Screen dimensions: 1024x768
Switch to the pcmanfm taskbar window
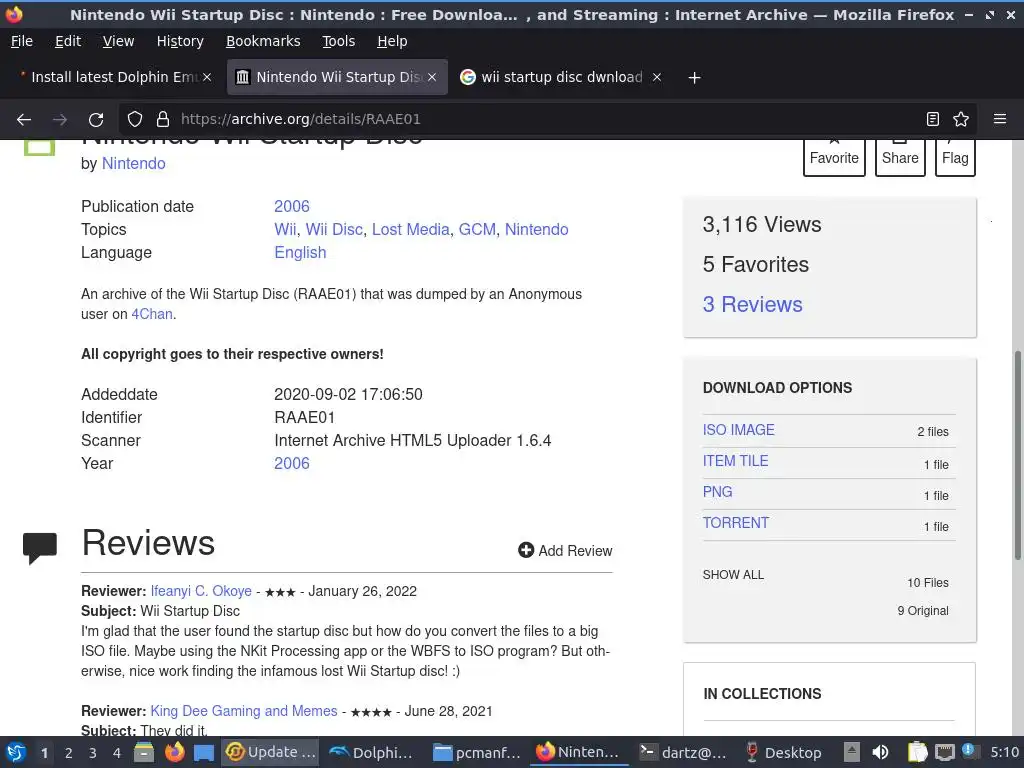pos(477,752)
